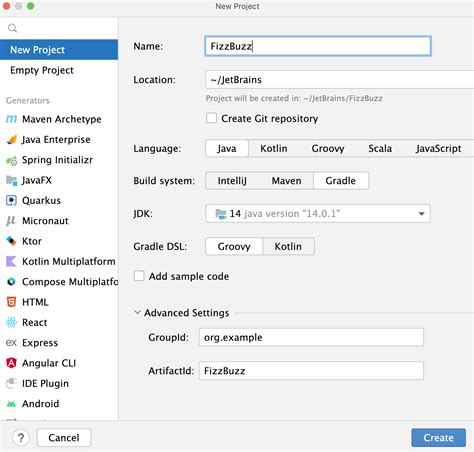The width and height of the screenshot is (474, 452).
Task: Select the Compose Multiplatform generator label
Action: tap(70, 282)
